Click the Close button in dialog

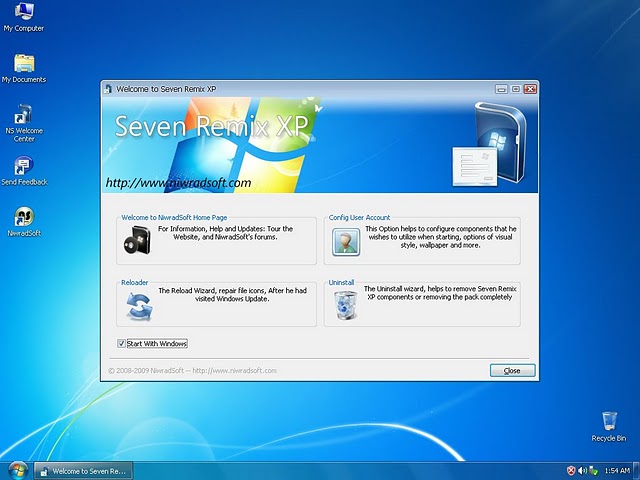click(x=512, y=370)
